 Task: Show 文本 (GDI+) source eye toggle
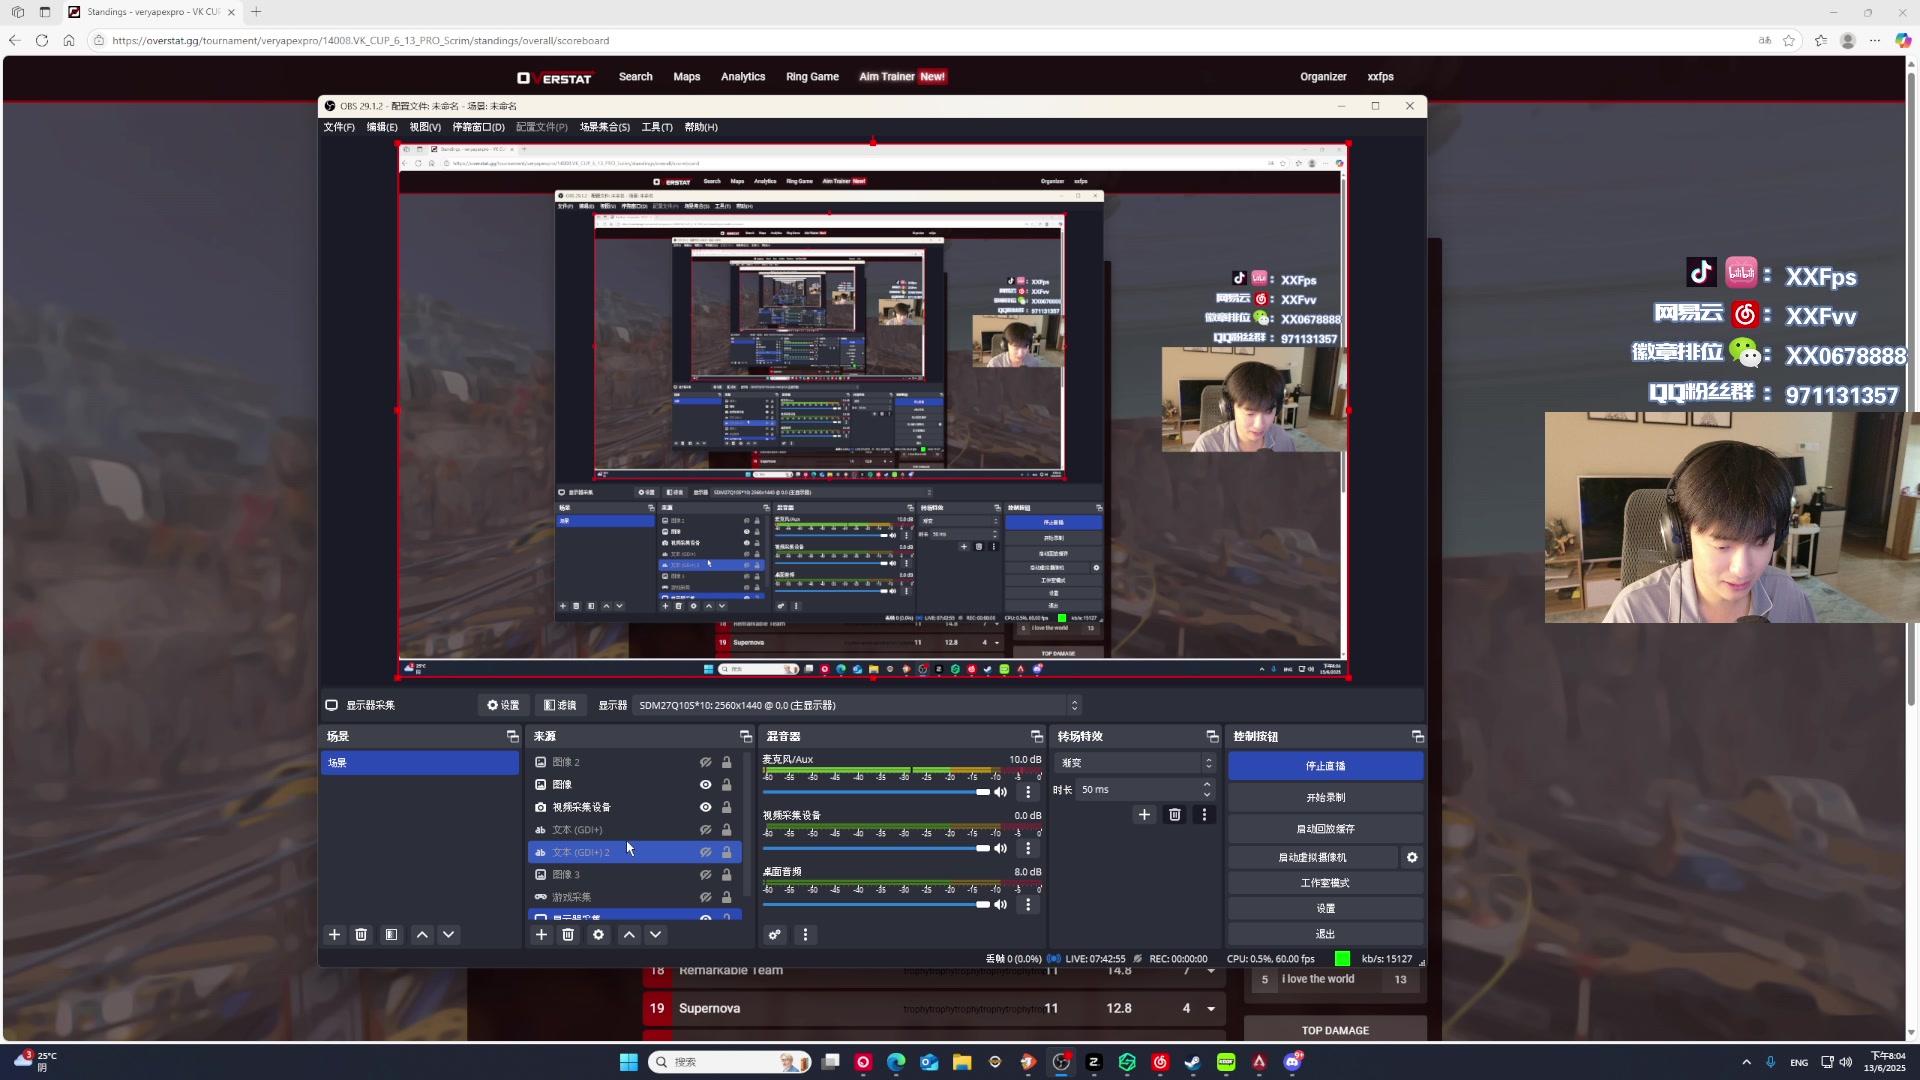pos(705,829)
